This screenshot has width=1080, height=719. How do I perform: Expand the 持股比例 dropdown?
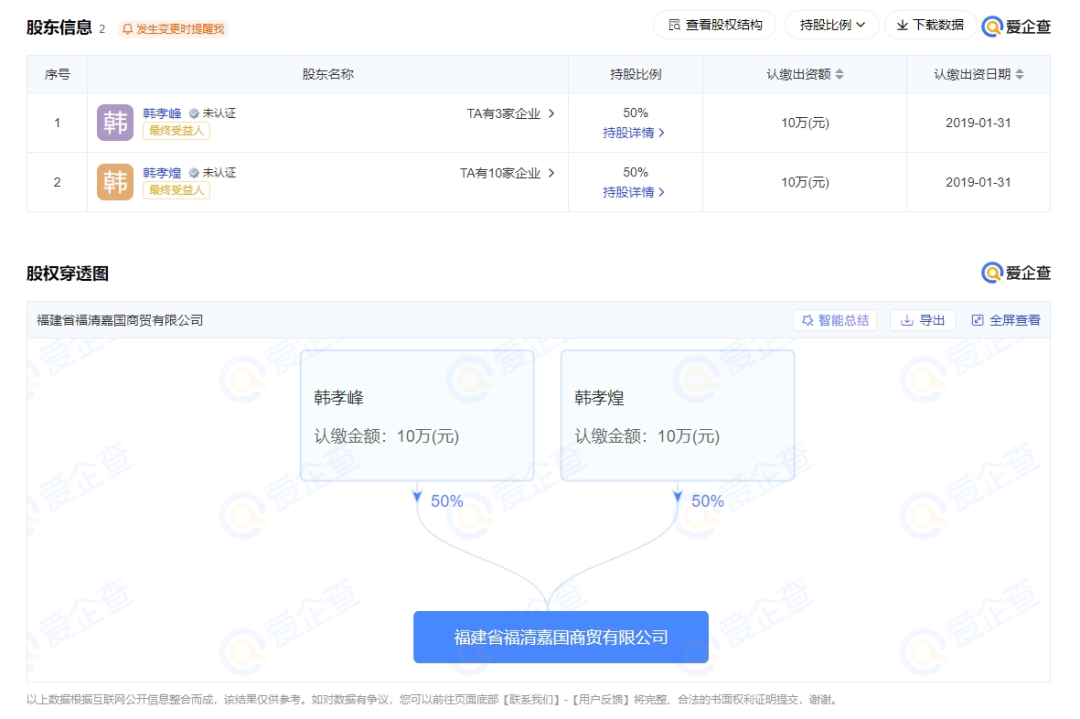(832, 25)
